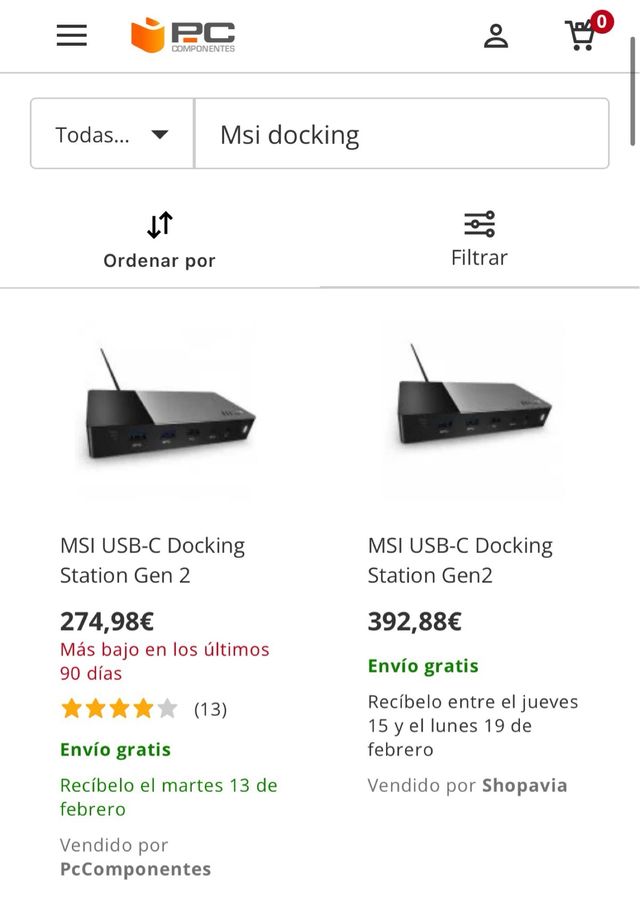Click the sort arrows icon

pyautogui.click(x=160, y=225)
